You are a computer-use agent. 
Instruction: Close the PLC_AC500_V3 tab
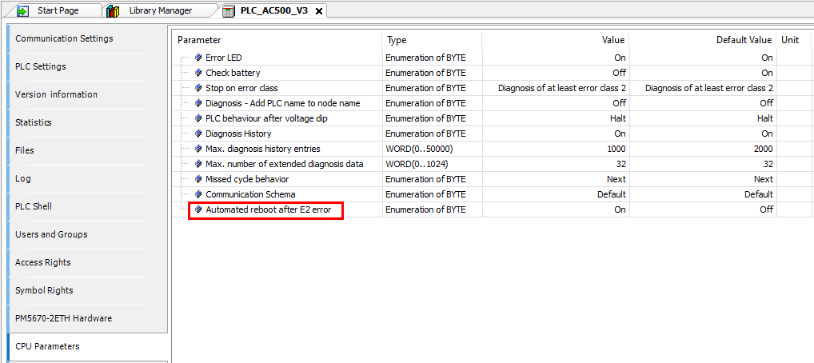pos(319,11)
